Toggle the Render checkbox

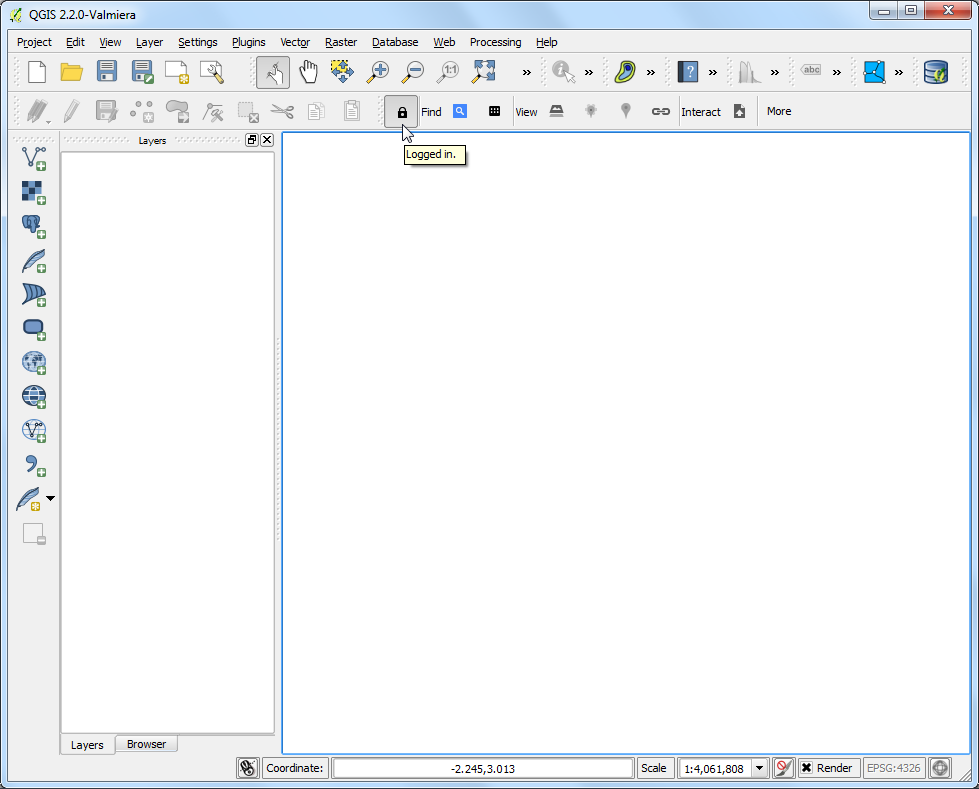click(x=806, y=768)
